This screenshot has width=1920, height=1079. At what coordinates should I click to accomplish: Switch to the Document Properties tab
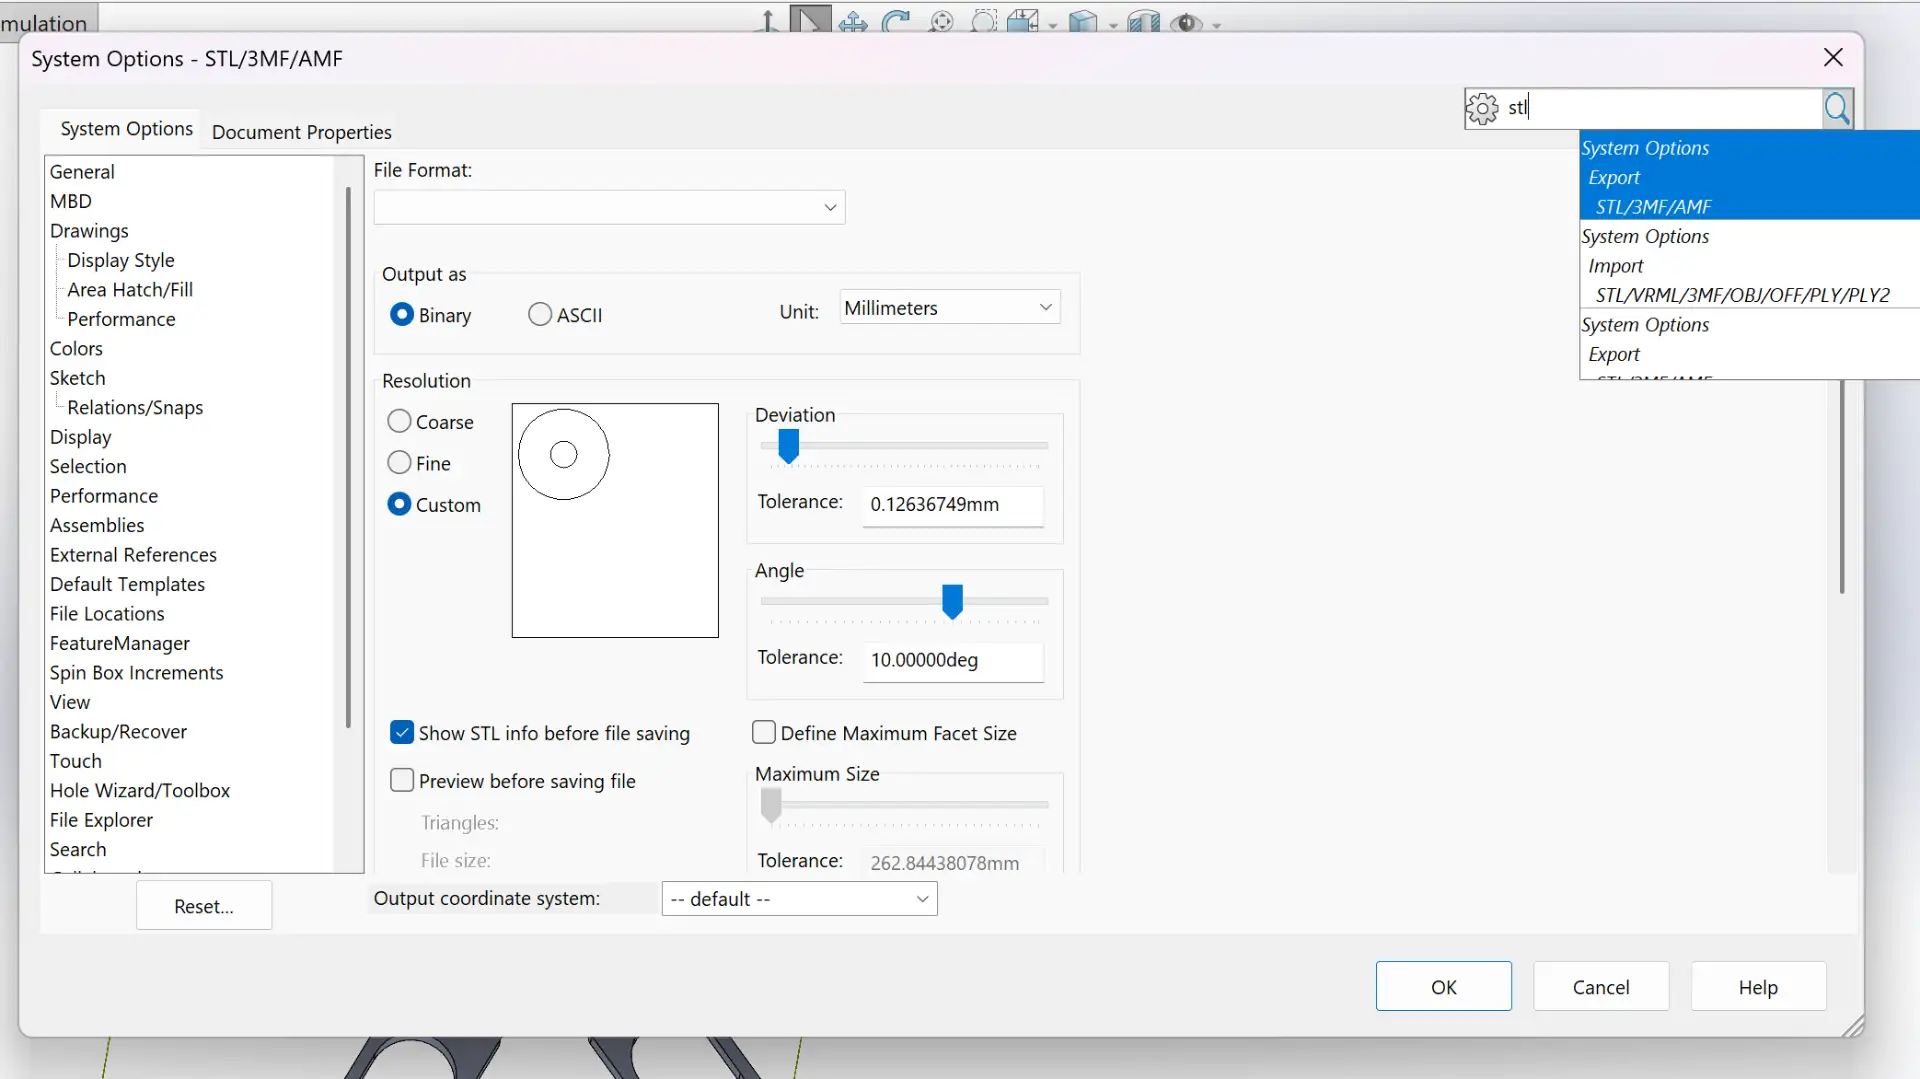(x=302, y=132)
